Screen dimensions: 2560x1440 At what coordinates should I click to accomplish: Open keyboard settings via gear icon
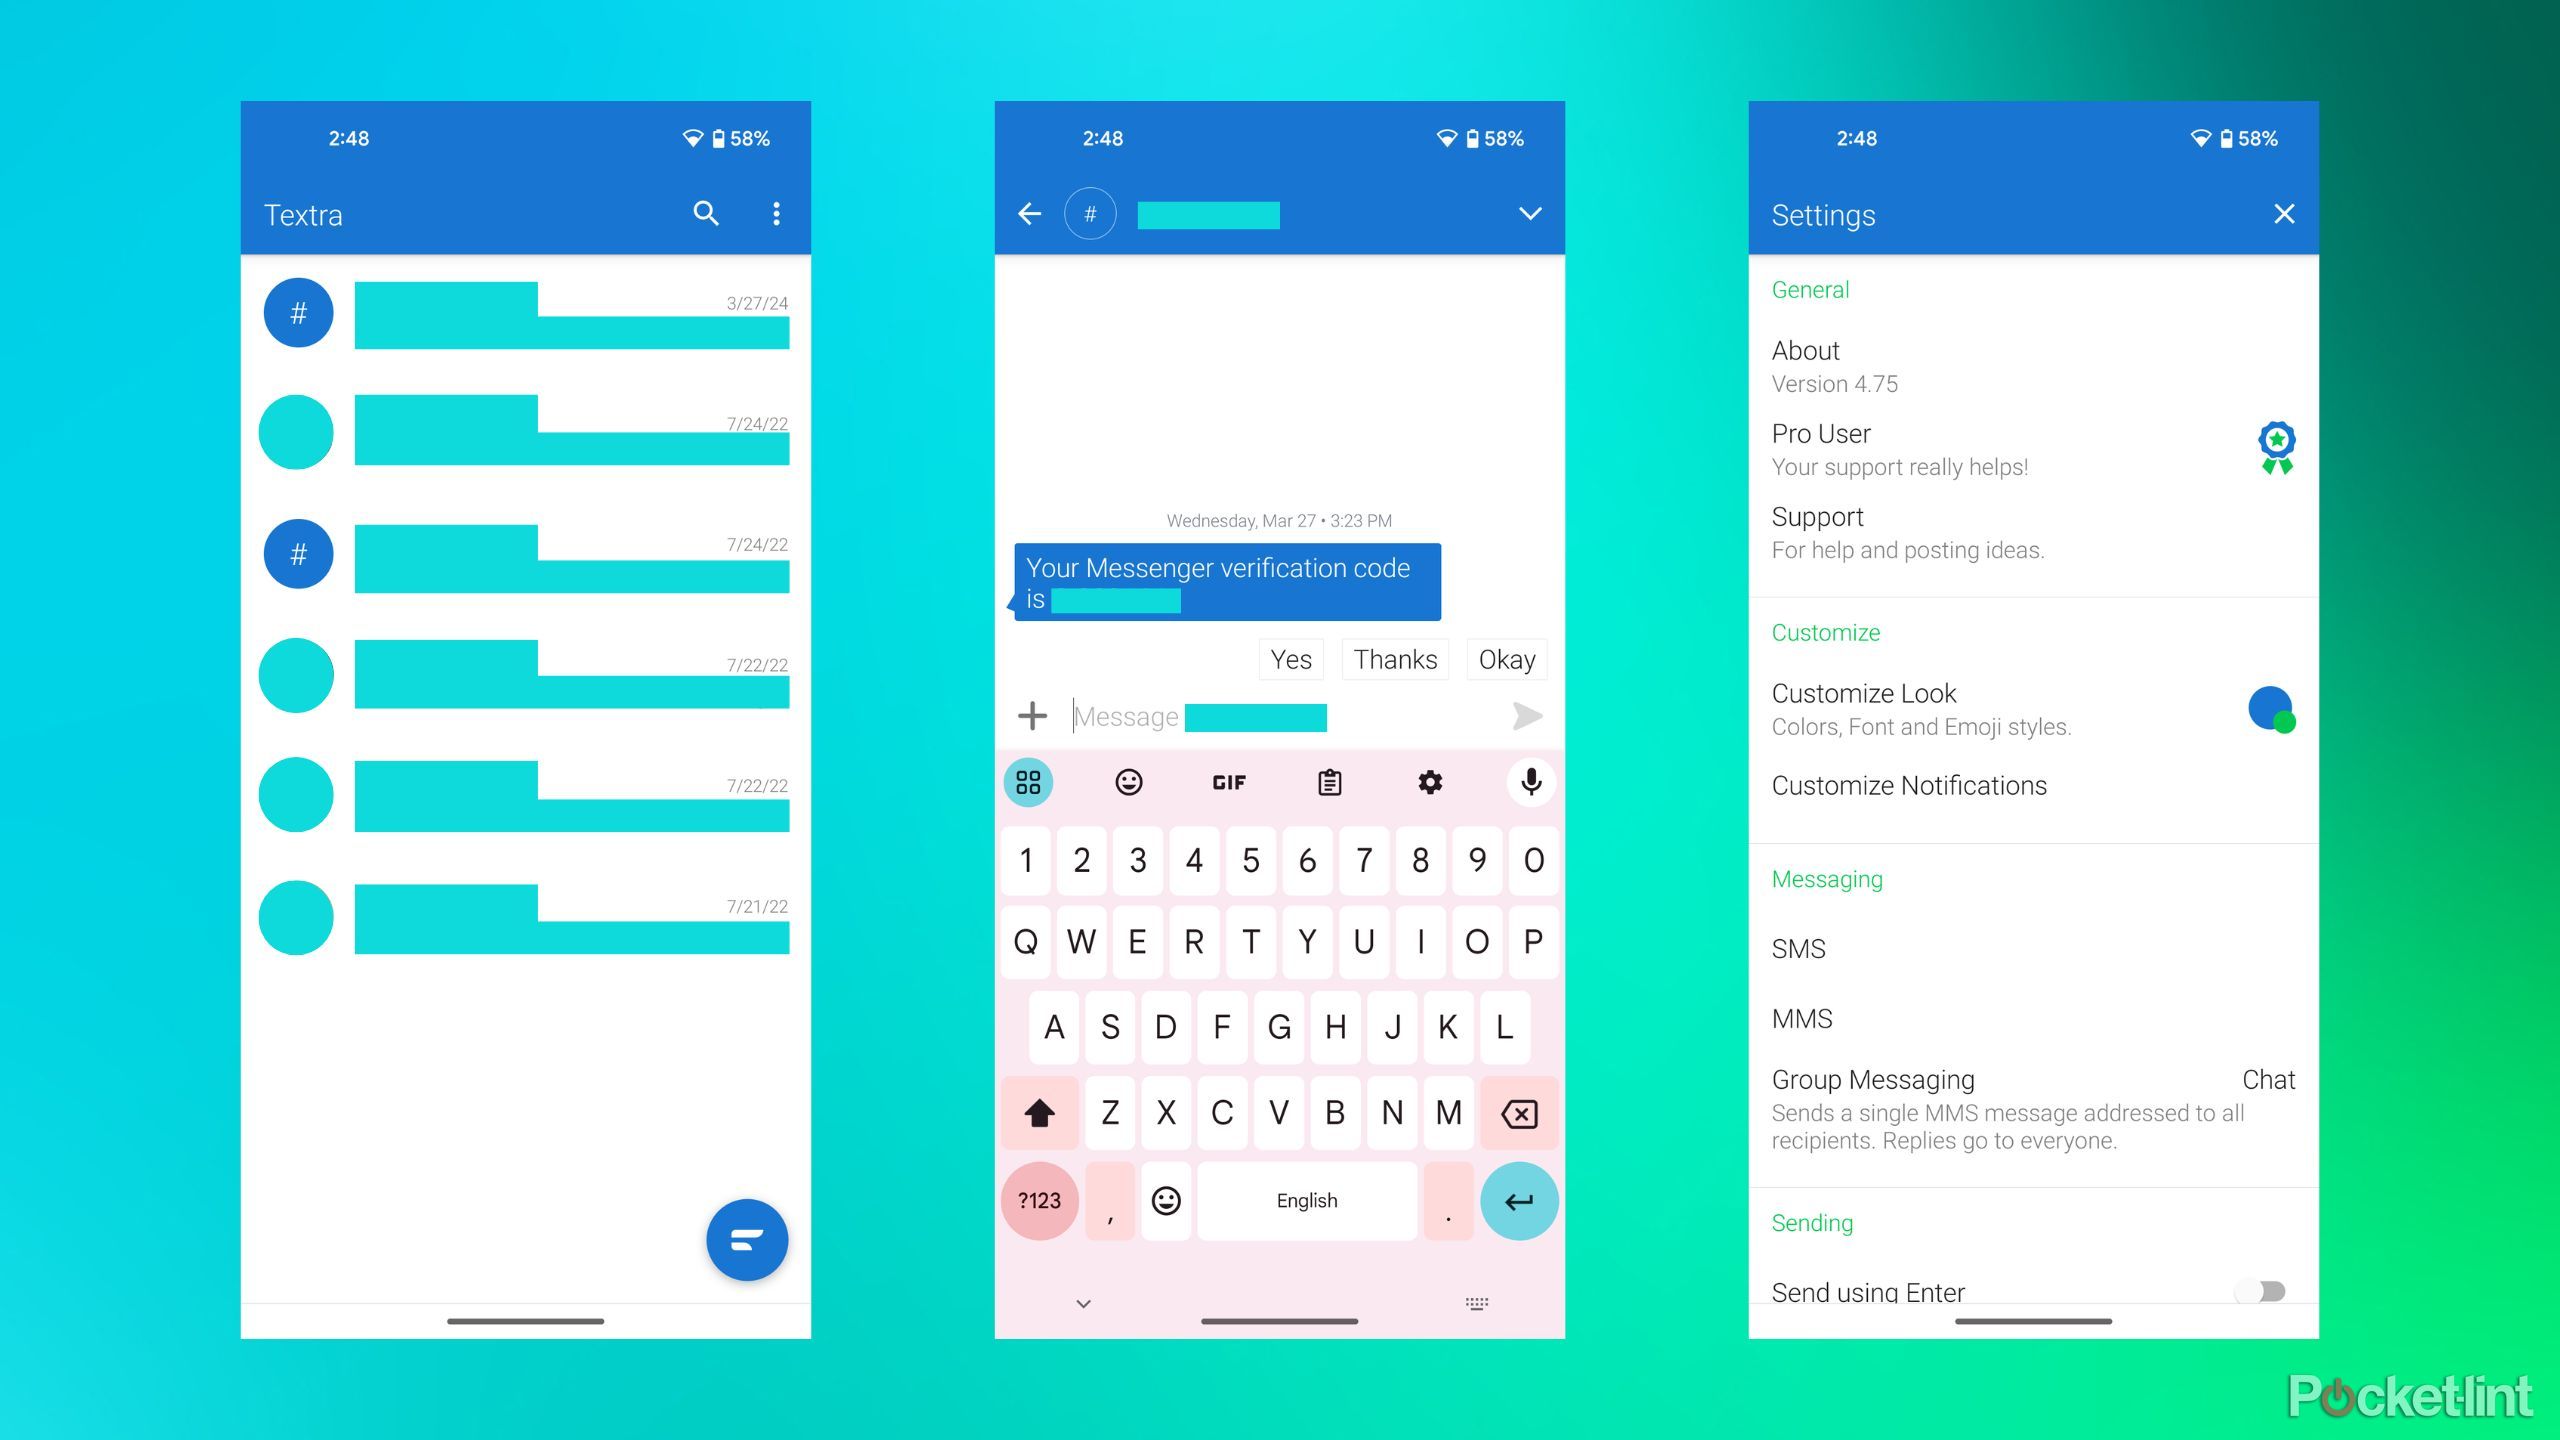[x=1428, y=781]
